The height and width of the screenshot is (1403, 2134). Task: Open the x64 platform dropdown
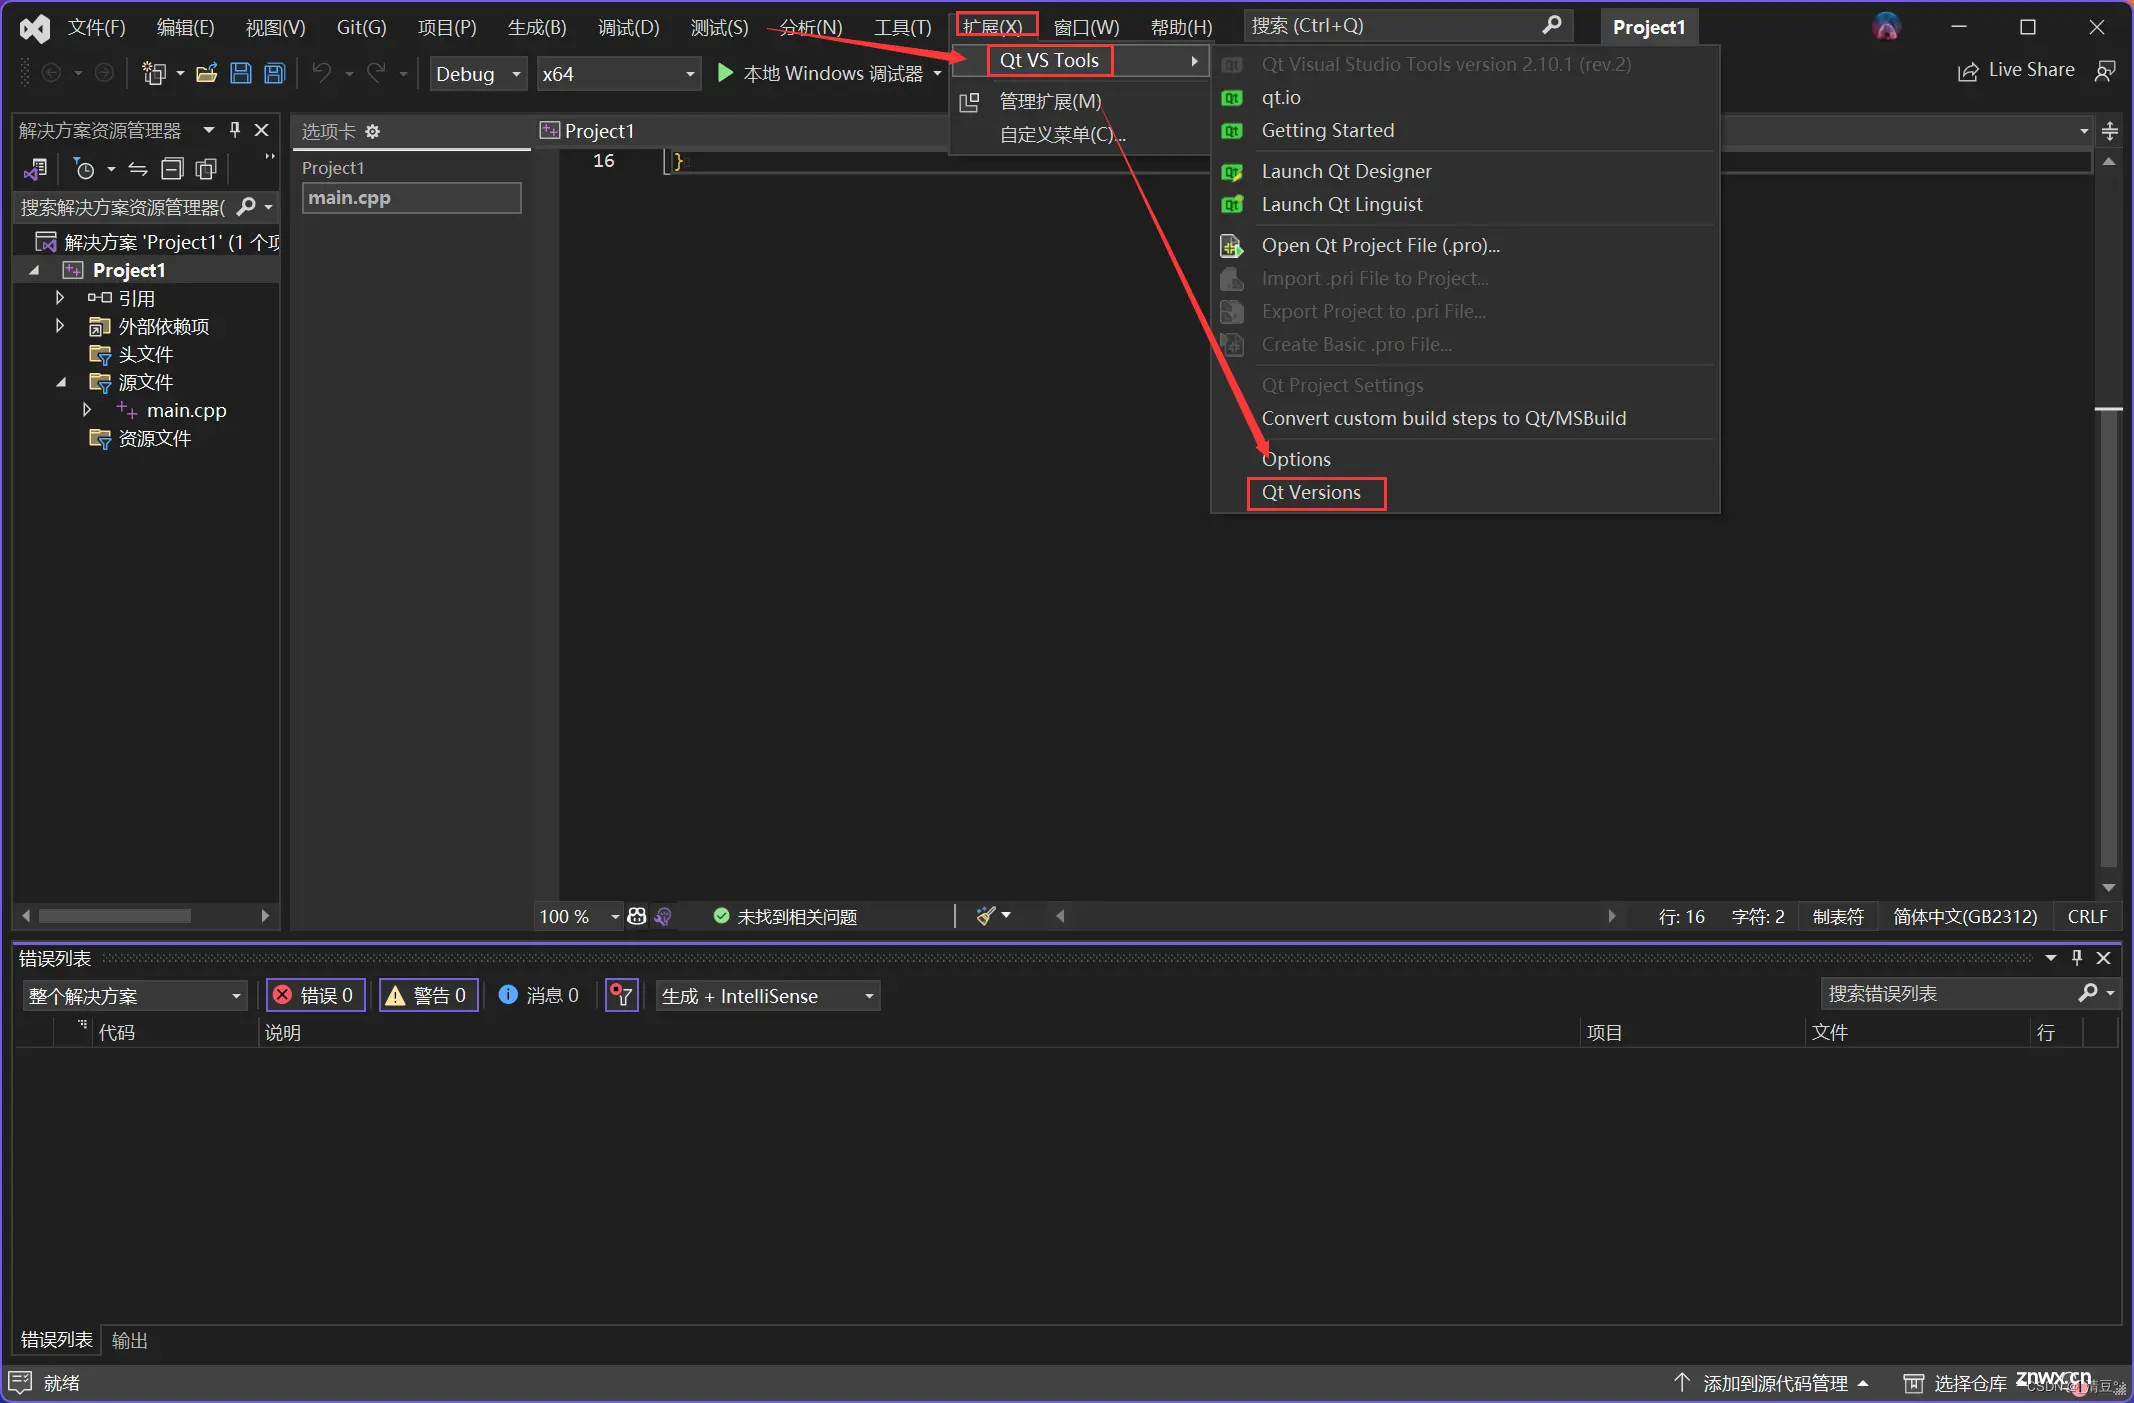tap(618, 74)
